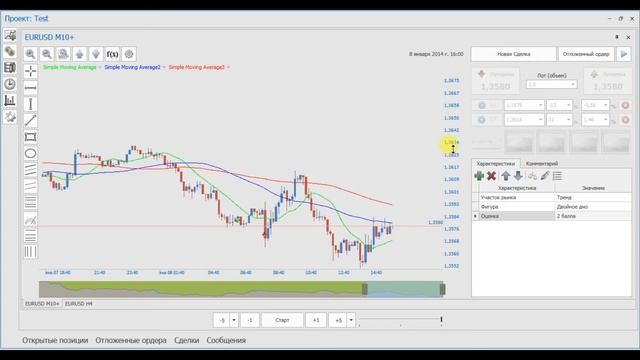
Task: Move characteristic up with arrow icon
Action: 506,176
